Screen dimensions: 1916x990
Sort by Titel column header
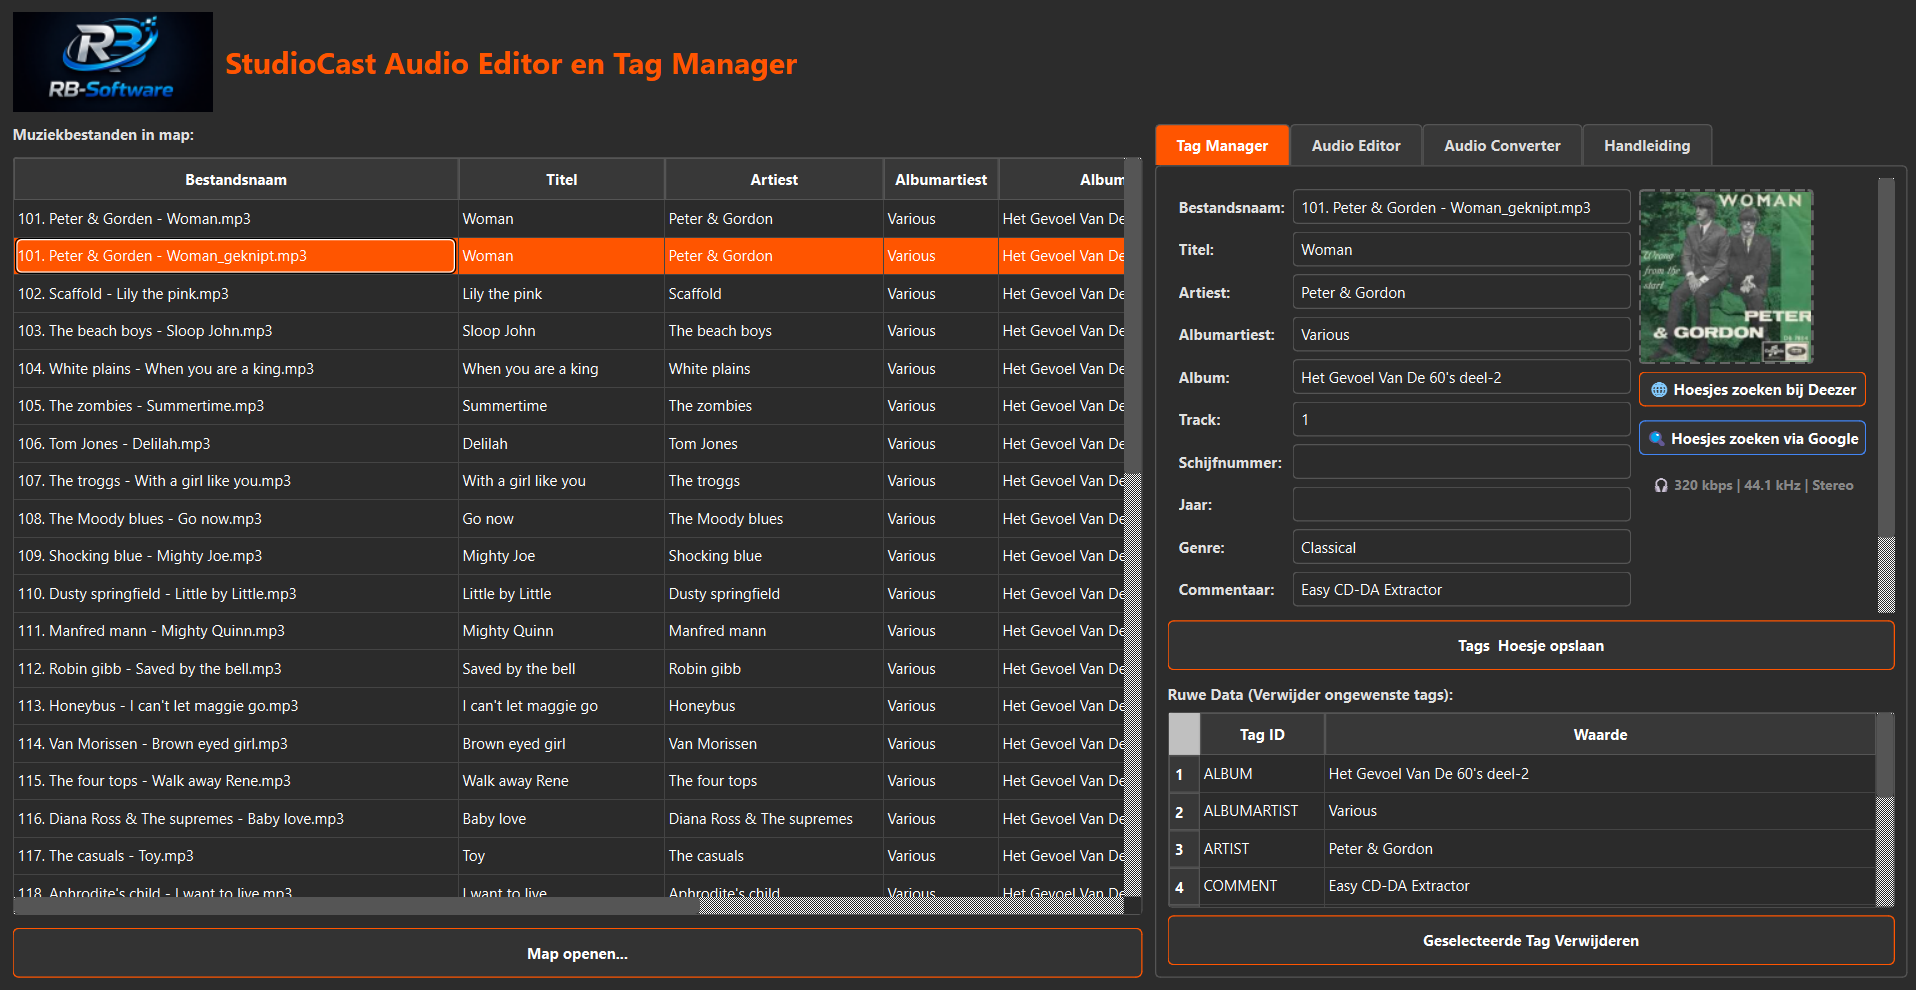(562, 180)
